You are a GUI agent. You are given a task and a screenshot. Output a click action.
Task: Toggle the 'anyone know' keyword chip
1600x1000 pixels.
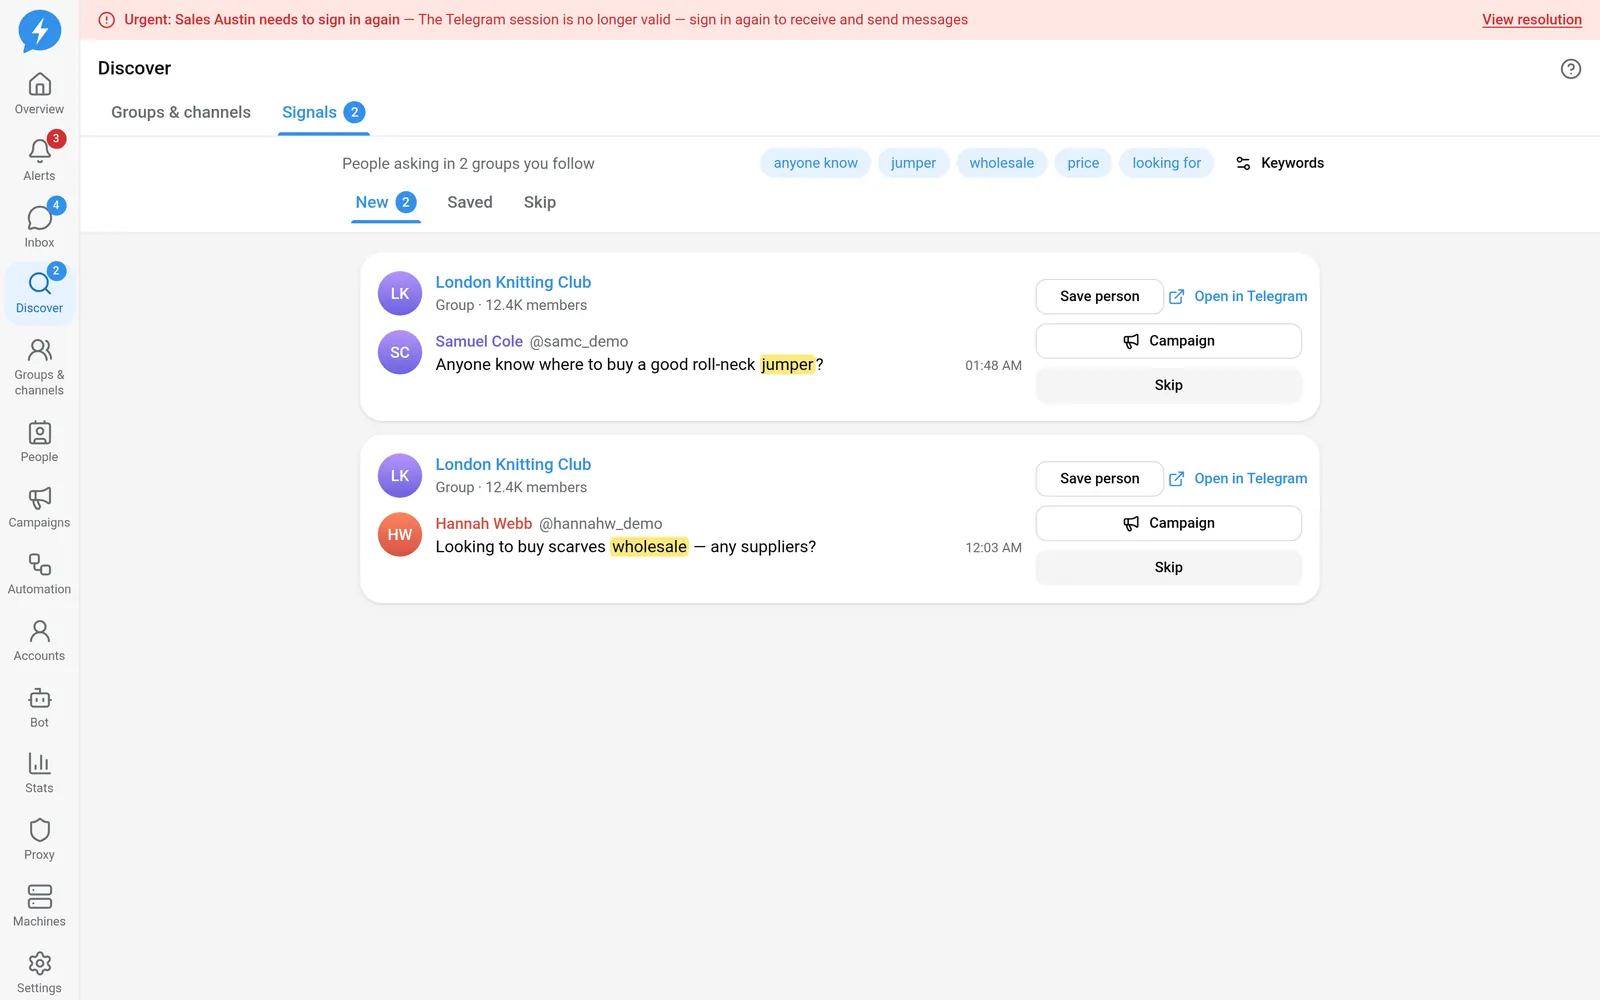[816, 163]
